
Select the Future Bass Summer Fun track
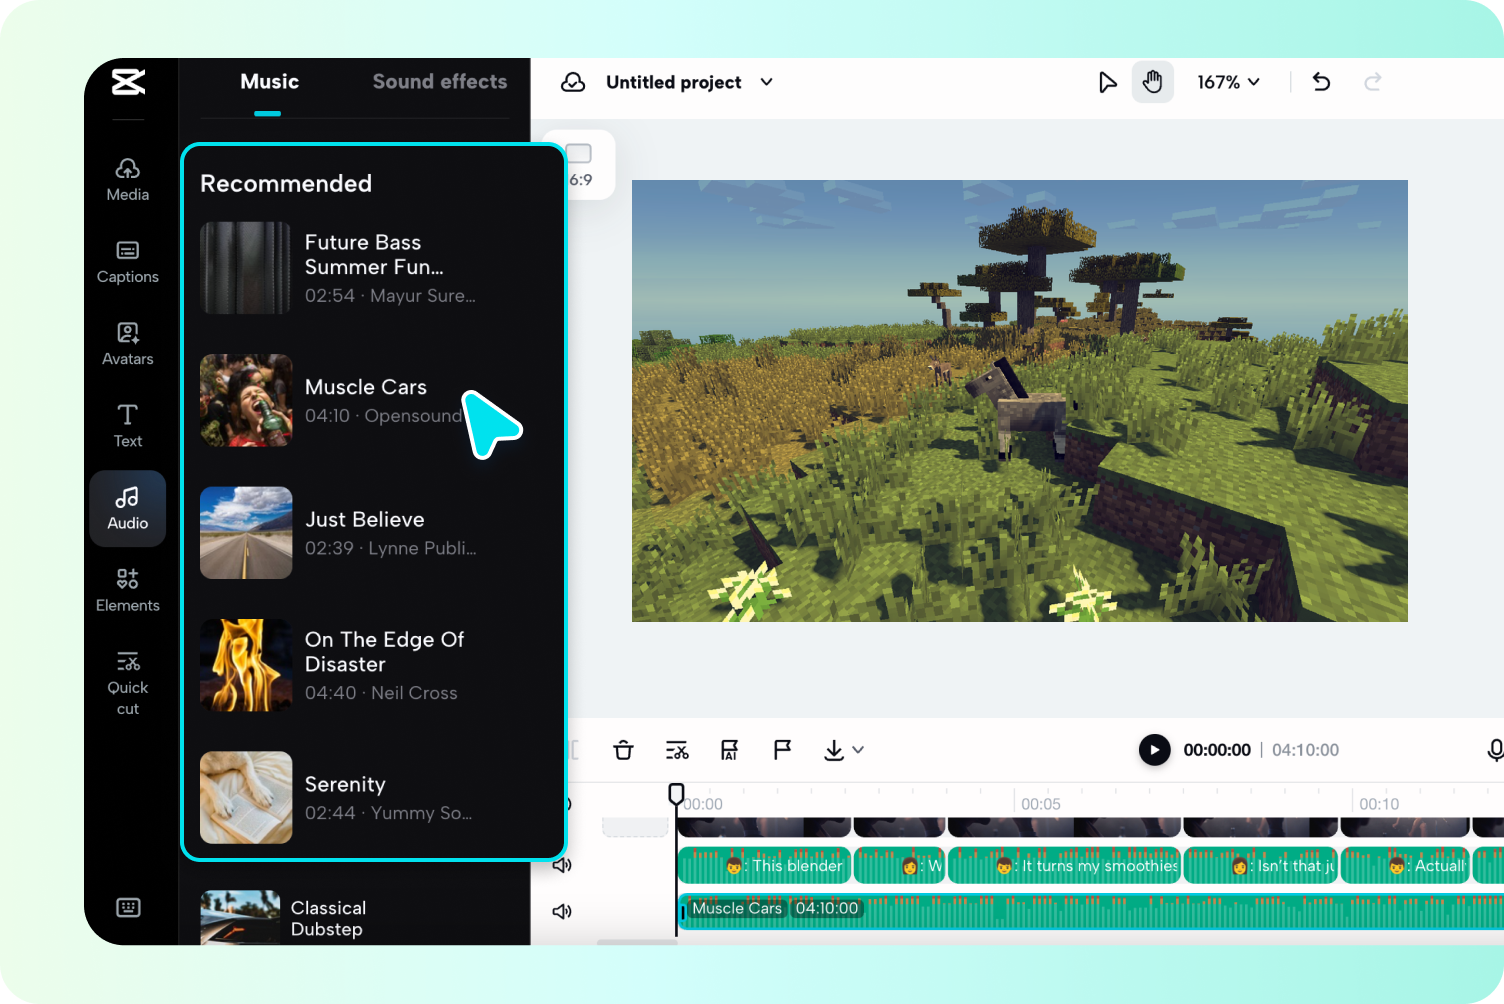coord(372,268)
